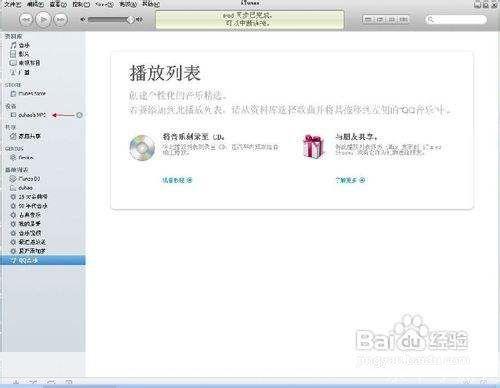Select the 90 年代音乐 smart playlist
The width and height of the screenshot is (500, 388).
point(29,206)
